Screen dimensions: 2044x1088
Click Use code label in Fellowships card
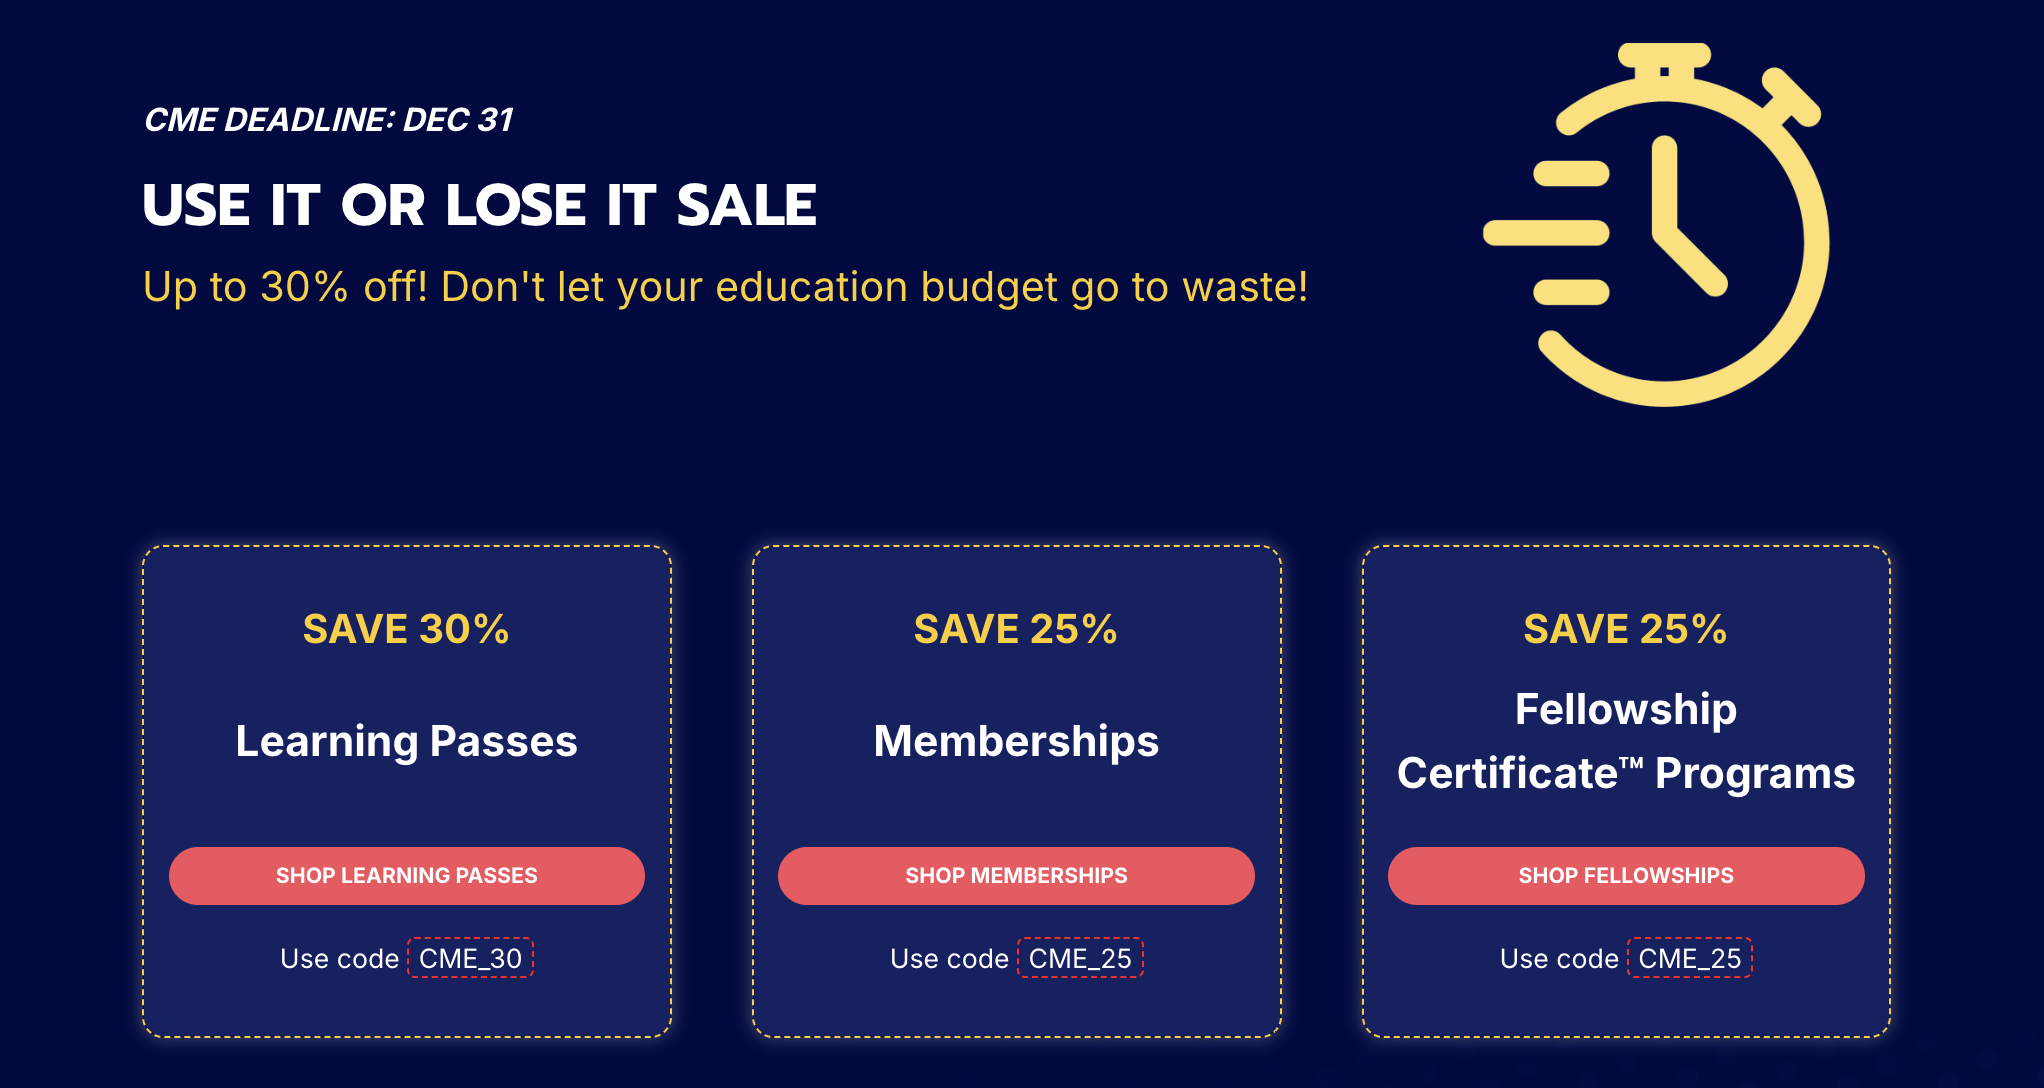coord(1560,959)
